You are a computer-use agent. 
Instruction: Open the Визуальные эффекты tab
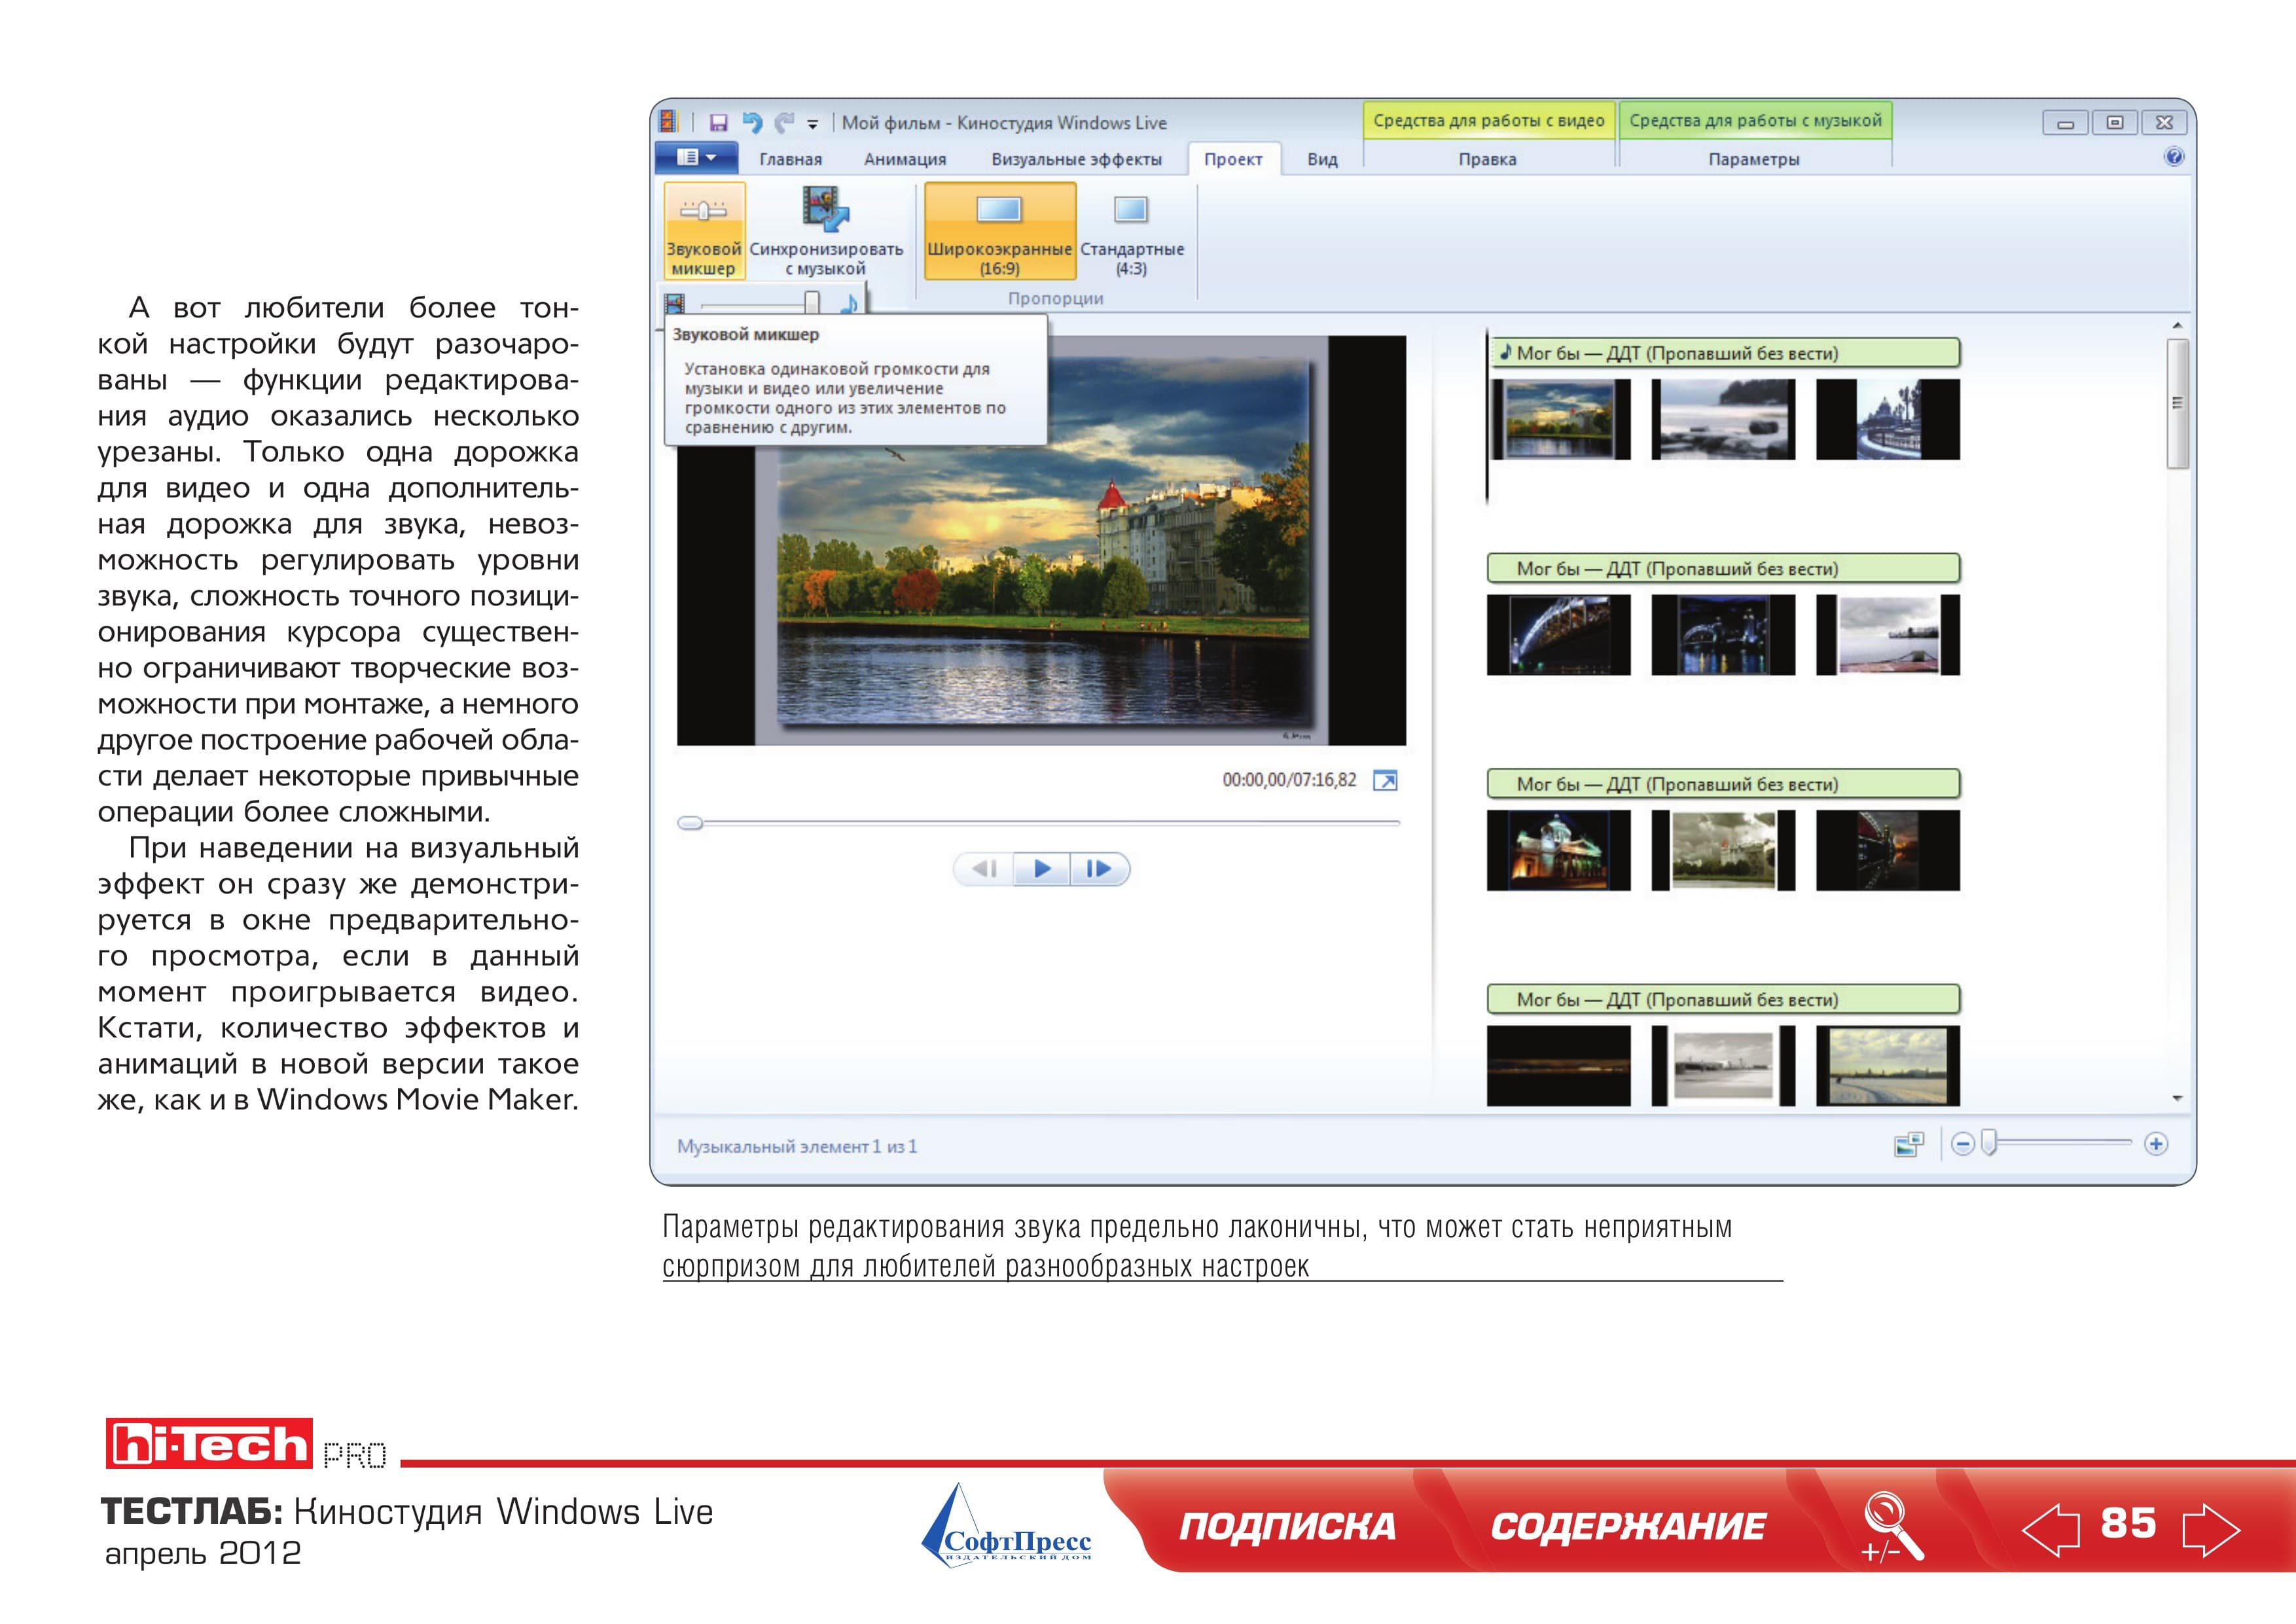coord(1076,159)
